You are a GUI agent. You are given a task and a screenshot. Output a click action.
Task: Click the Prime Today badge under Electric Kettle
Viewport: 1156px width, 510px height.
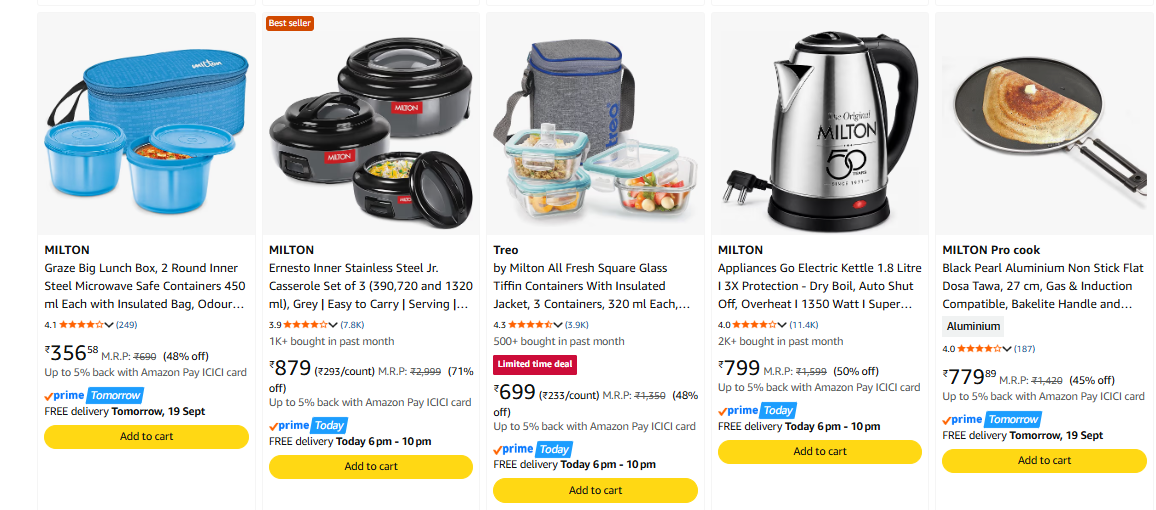(x=757, y=411)
